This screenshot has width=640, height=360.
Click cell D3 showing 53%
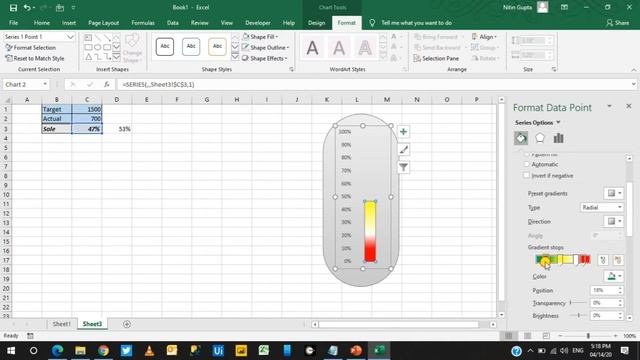(117, 129)
